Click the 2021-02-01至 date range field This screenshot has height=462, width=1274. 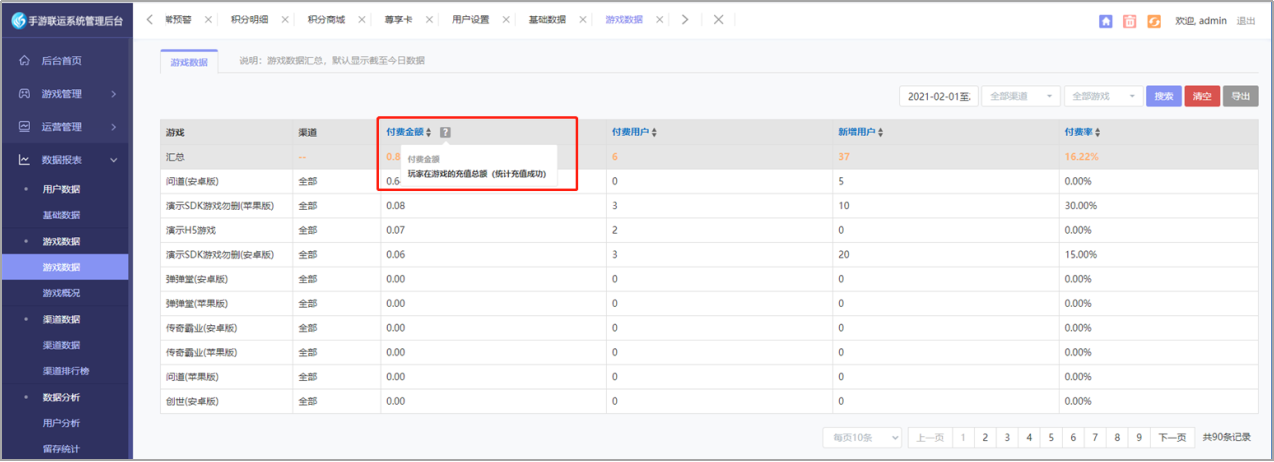[938, 97]
